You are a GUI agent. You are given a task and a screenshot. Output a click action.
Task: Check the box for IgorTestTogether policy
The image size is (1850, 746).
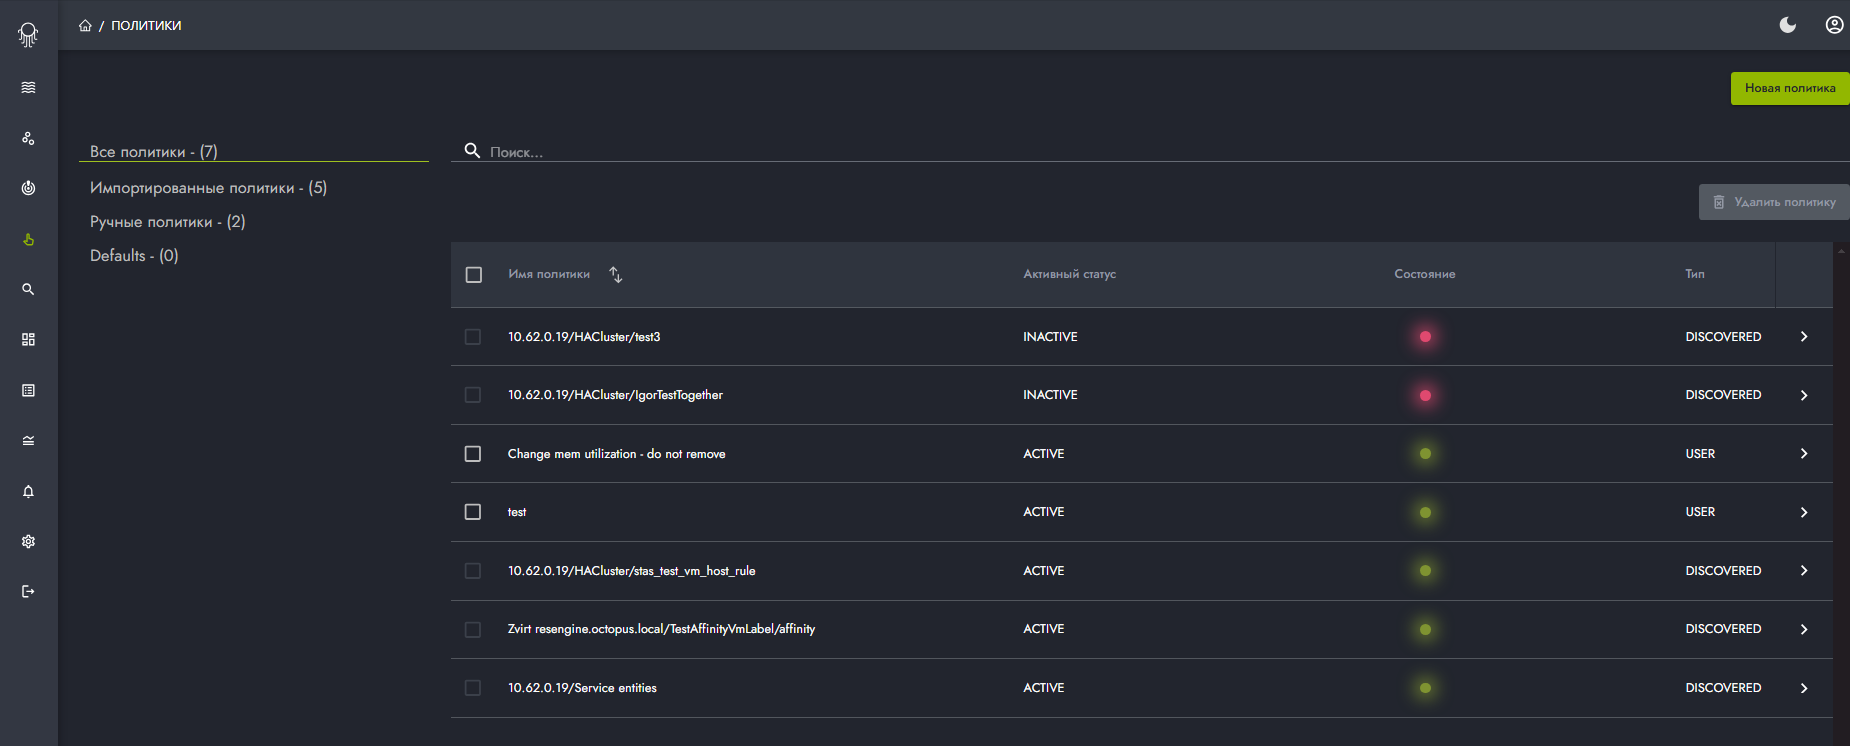coord(473,395)
